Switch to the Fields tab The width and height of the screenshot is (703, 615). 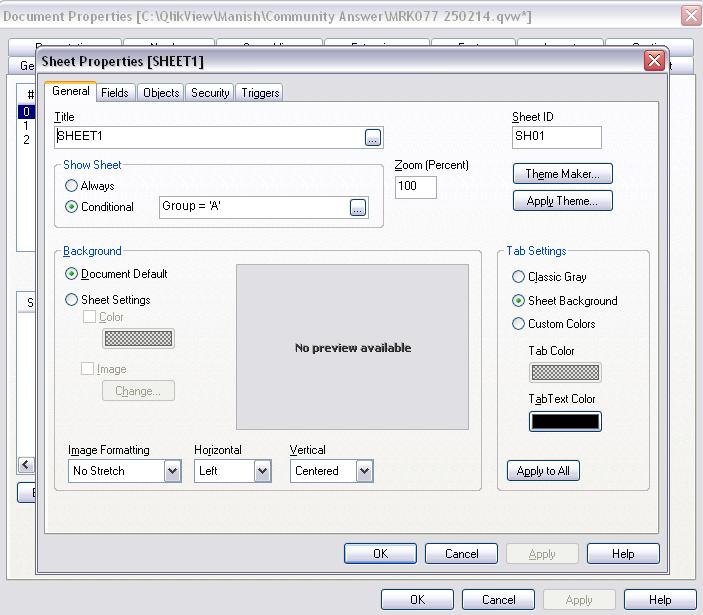pyautogui.click(x=115, y=93)
